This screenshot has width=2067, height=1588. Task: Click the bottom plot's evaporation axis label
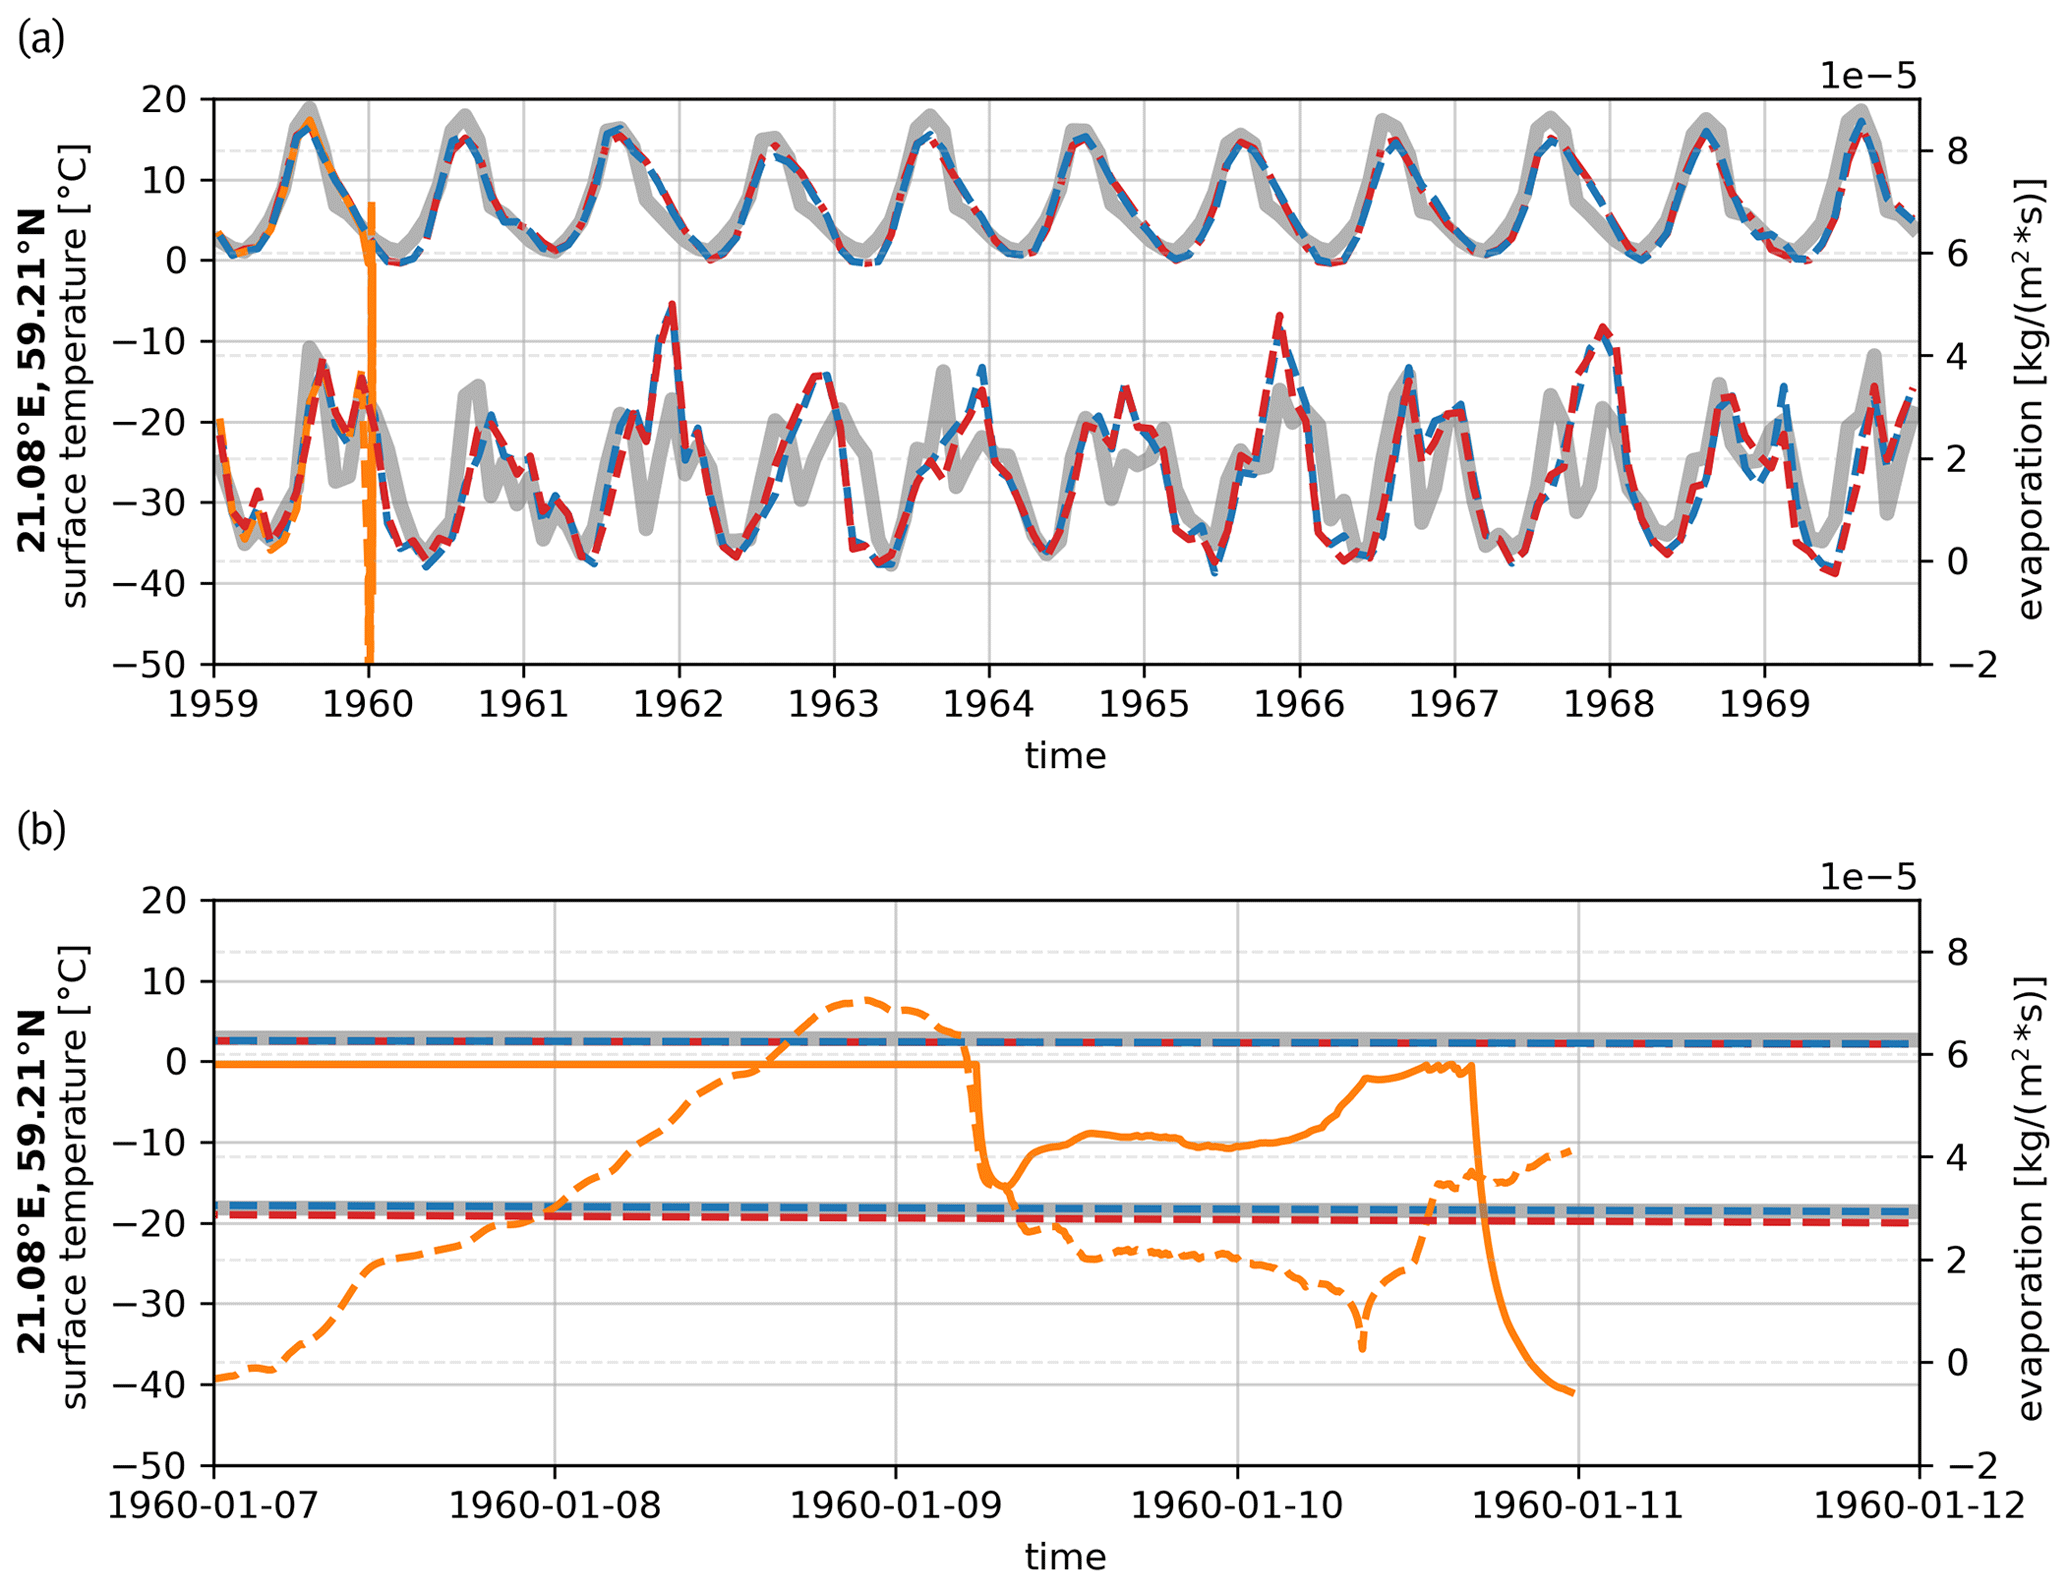click(x=2029, y=1199)
